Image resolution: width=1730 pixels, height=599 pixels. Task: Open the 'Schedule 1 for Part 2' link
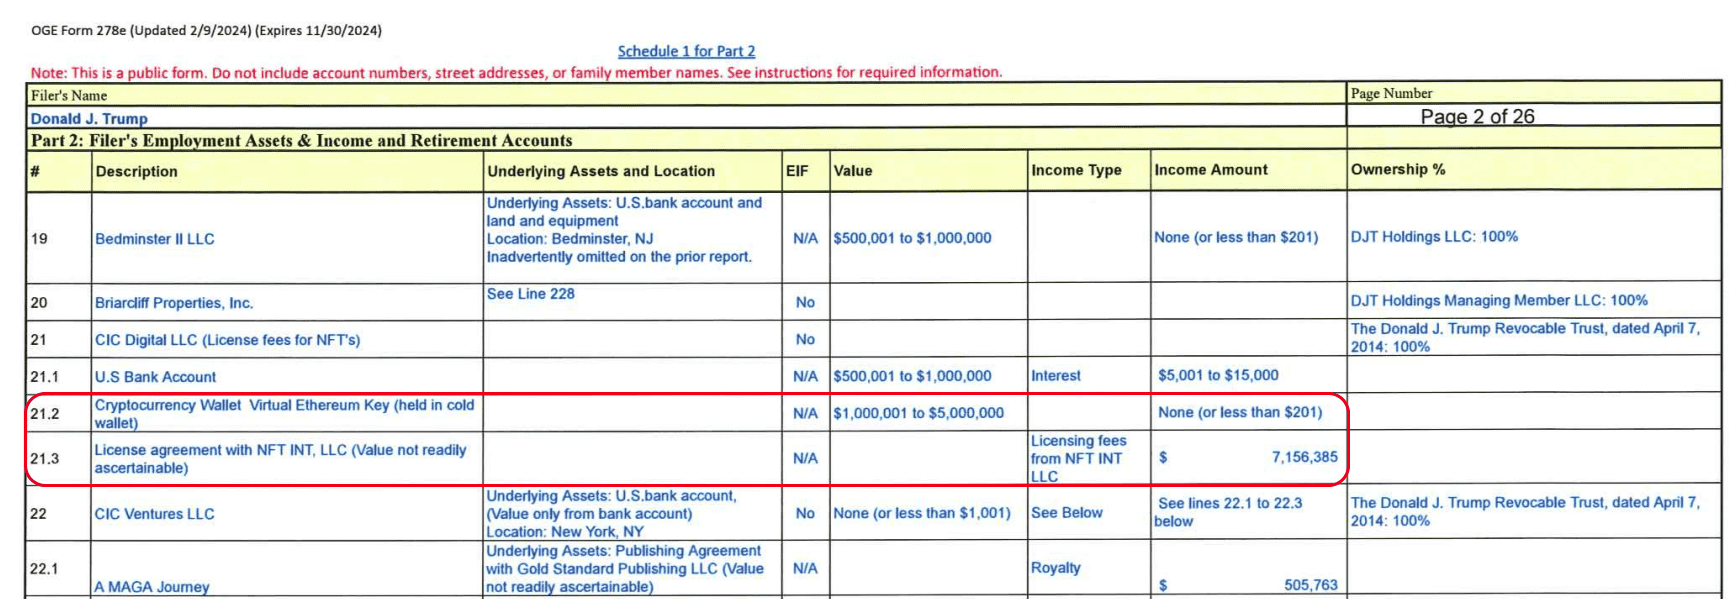[x=686, y=51]
